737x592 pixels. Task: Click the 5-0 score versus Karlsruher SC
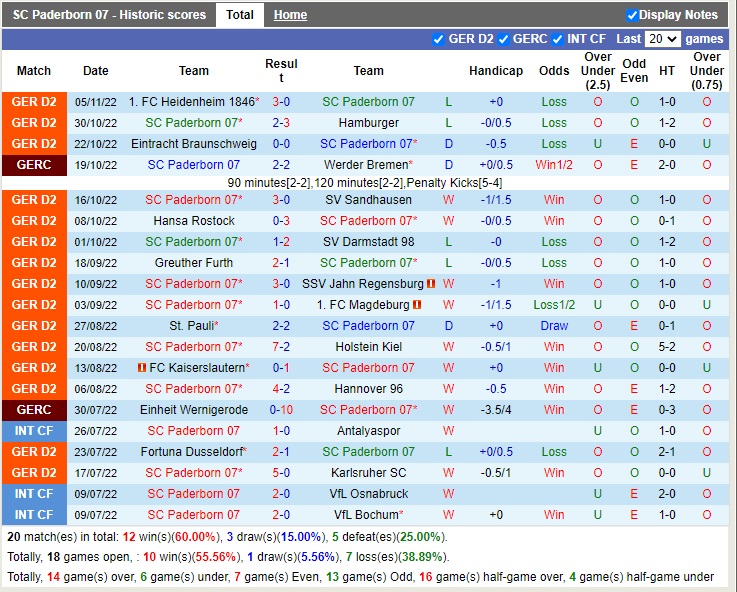pyautogui.click(x=281, y=473)
